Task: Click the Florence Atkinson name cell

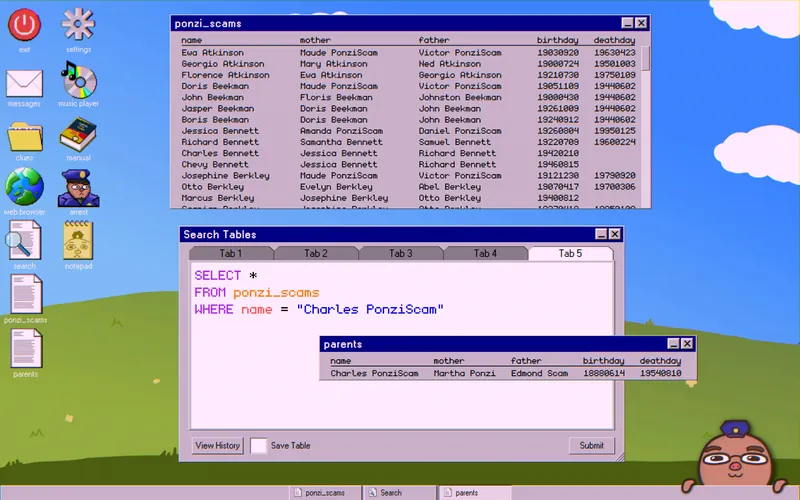Action: click(x=226, y=75)
